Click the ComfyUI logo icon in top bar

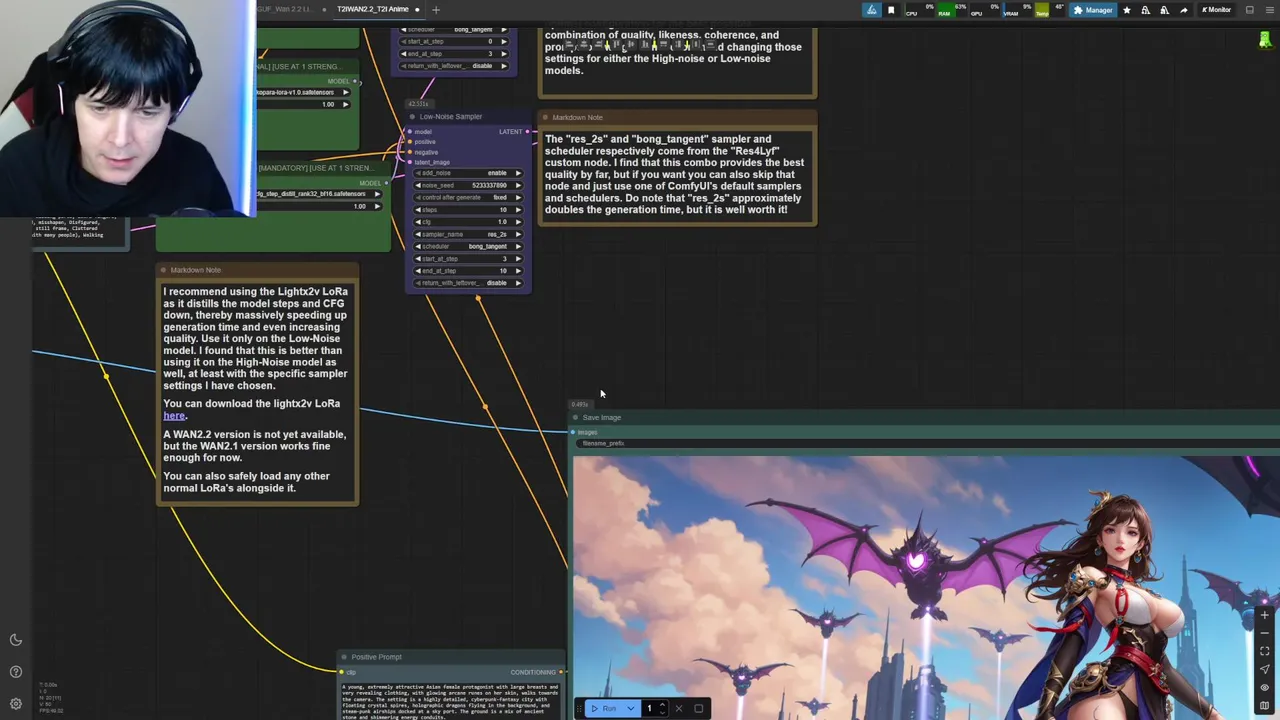point(872,10)
